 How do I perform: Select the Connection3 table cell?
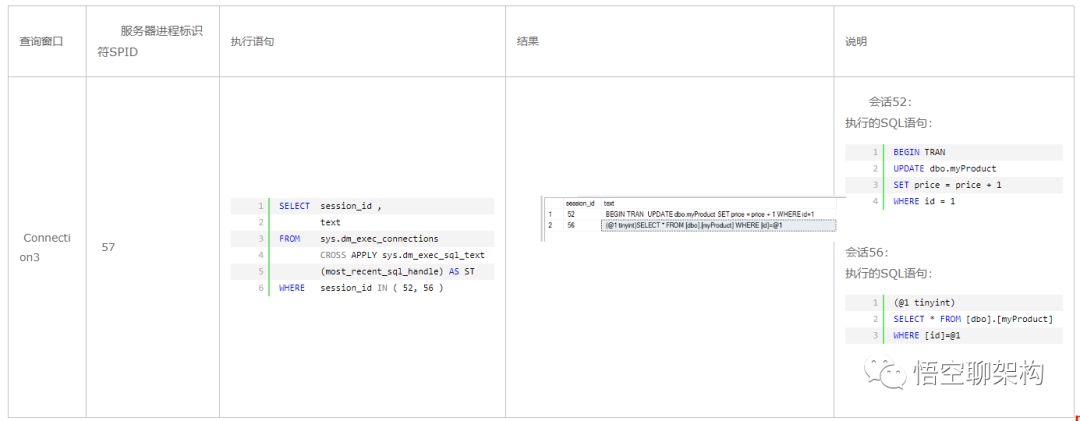47,247
